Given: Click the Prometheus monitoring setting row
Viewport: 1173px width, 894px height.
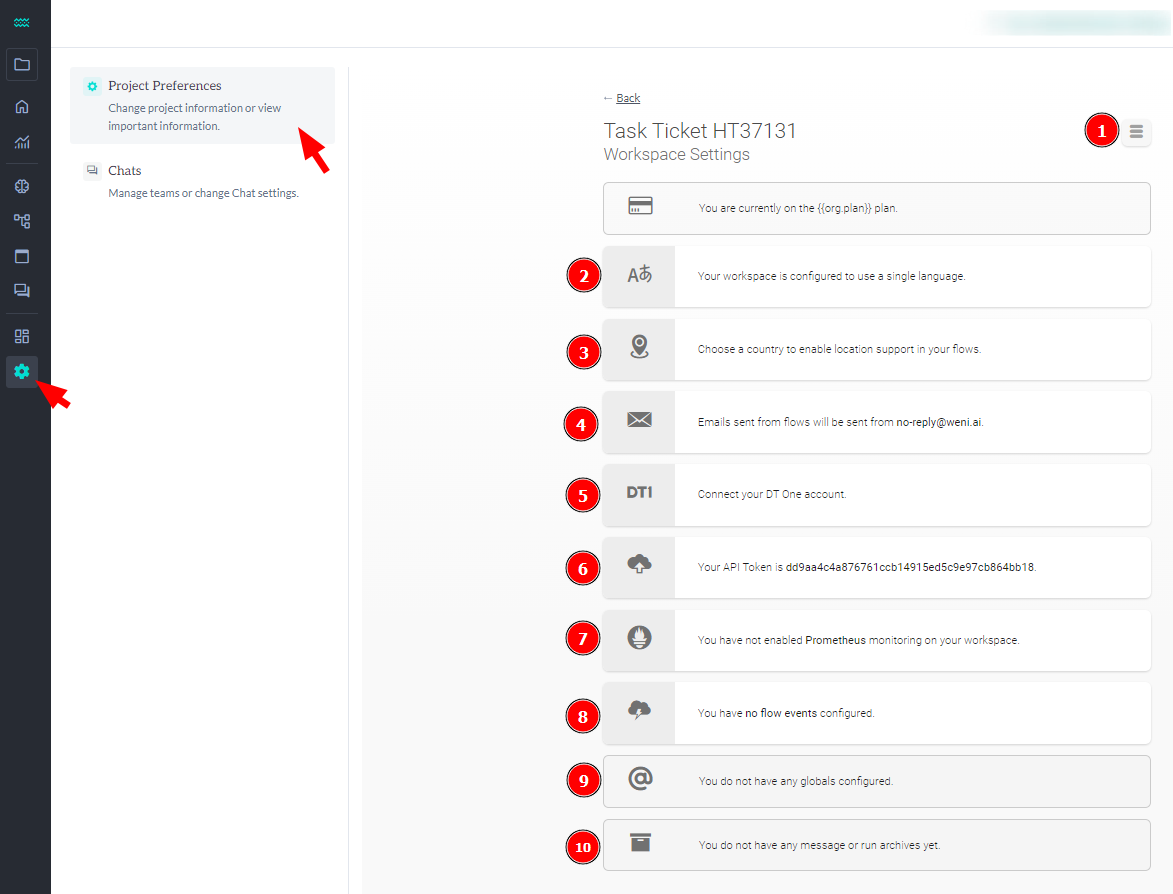Looking at the screenshot, I should (876, 640).
